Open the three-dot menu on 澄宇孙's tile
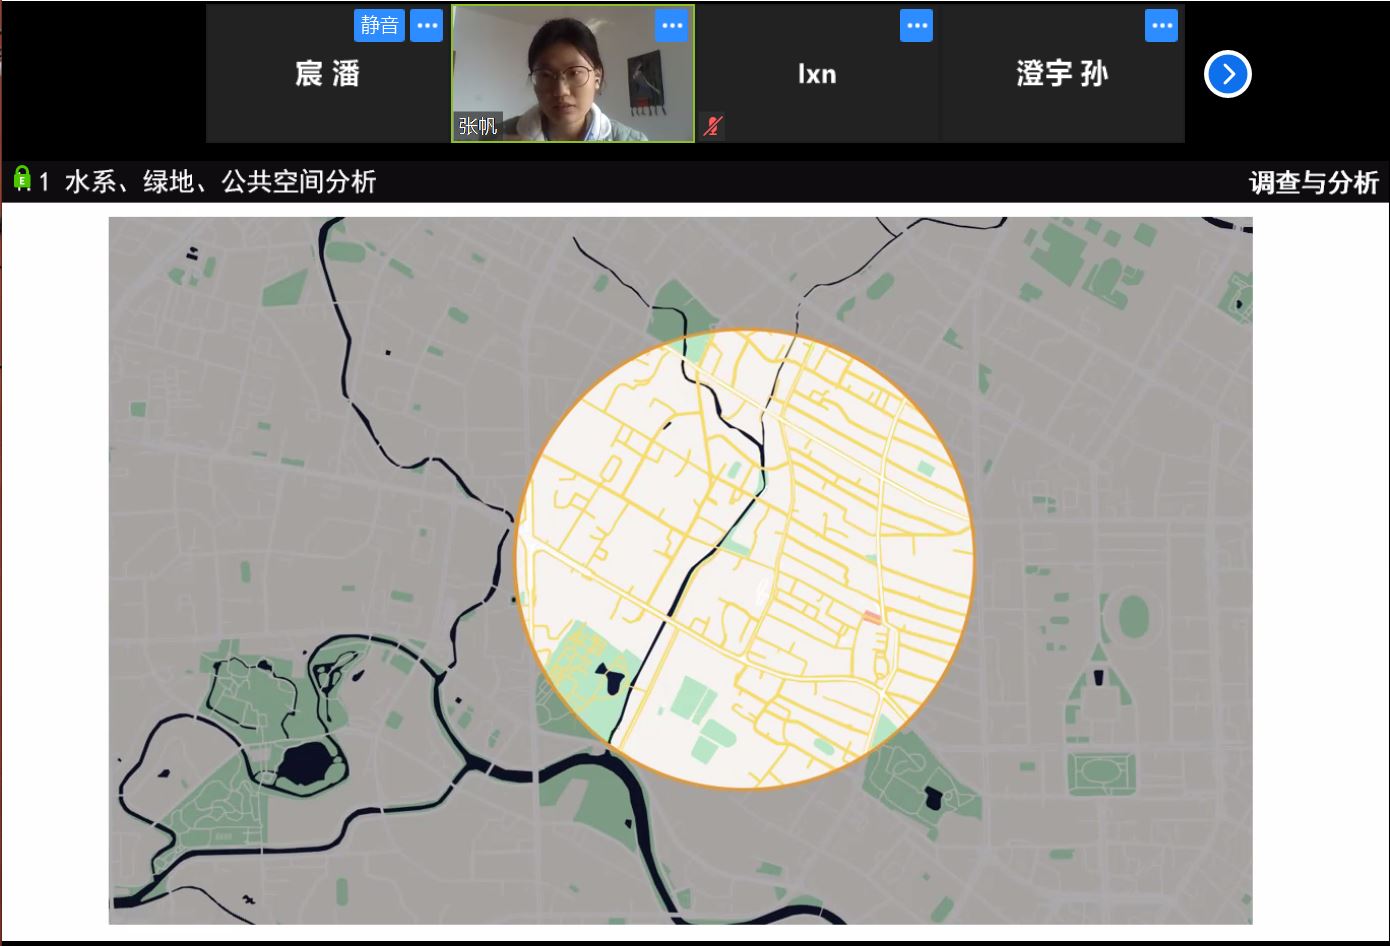This screenshot has height=946, width=1390. point(1161,26)
